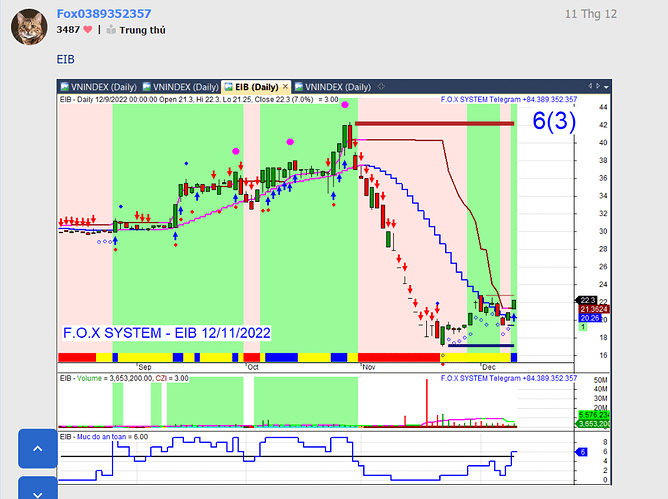Click the Trung thủ rank label
The height and width of the screenshot is (499, 668).
142,30
